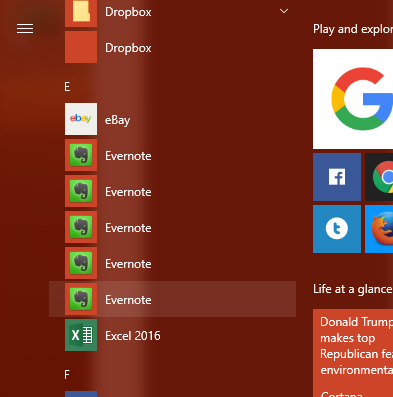Screen dimensions: 393x397
Task: Open the Donald Trump news tile
Action: click(x=353, y=353)
